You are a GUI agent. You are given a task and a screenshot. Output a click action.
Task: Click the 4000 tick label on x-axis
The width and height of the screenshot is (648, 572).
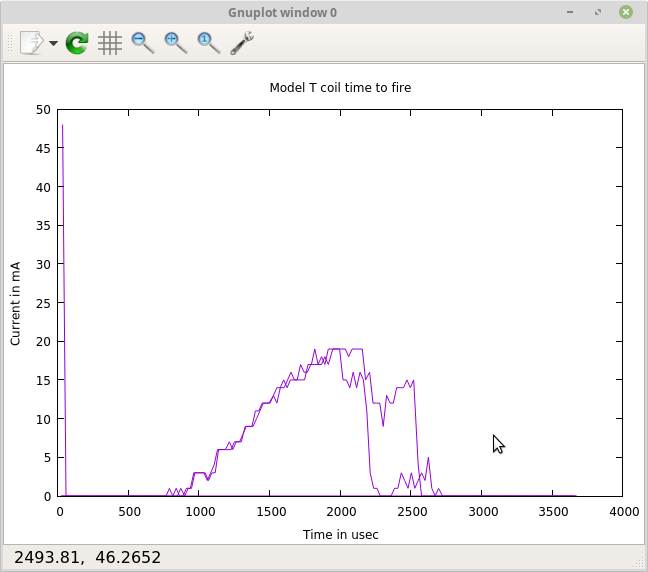[623, 512]
